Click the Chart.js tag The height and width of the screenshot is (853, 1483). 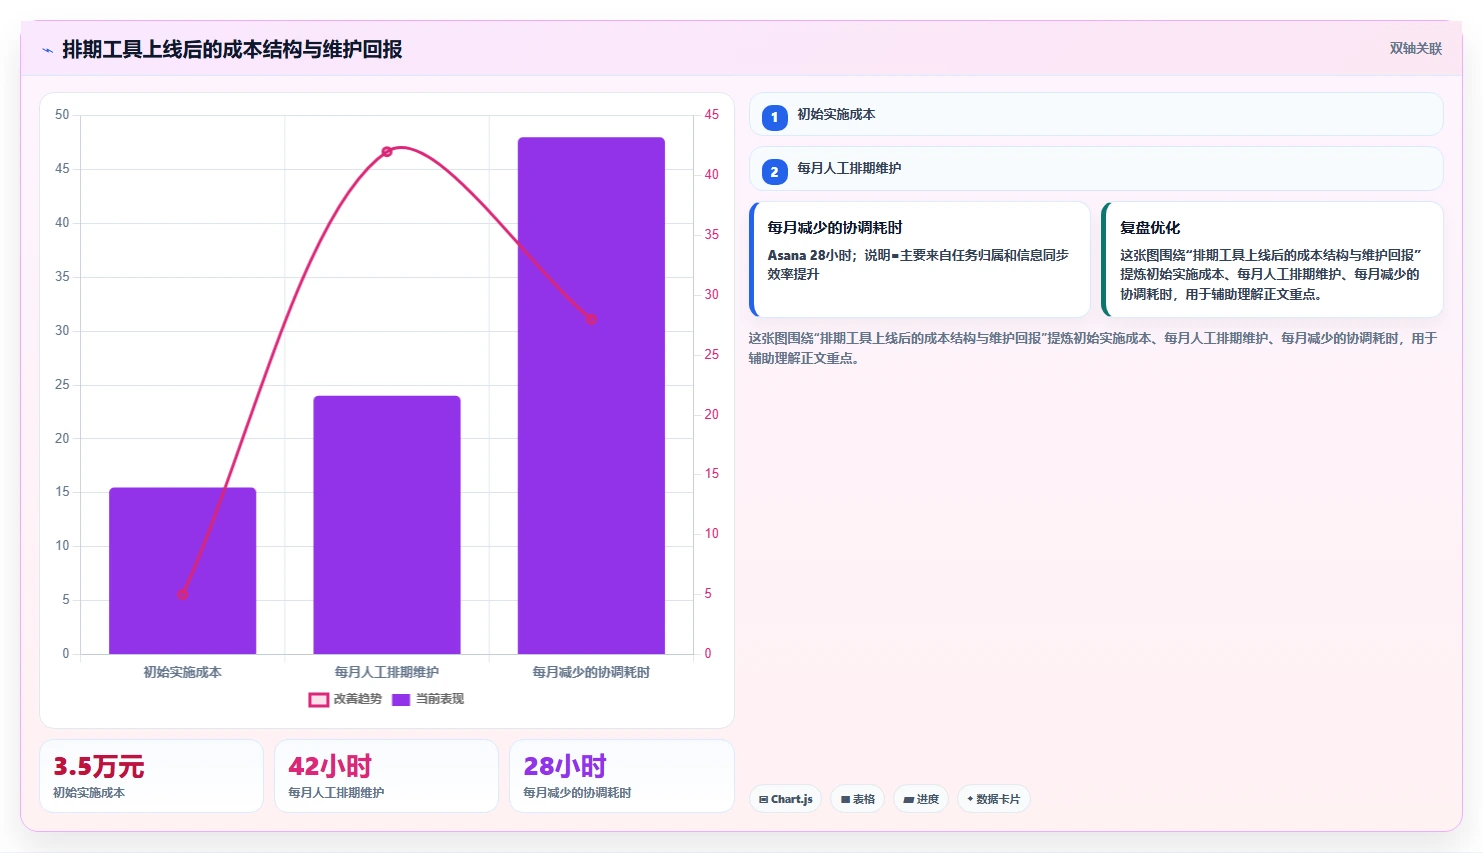(786, 799)
